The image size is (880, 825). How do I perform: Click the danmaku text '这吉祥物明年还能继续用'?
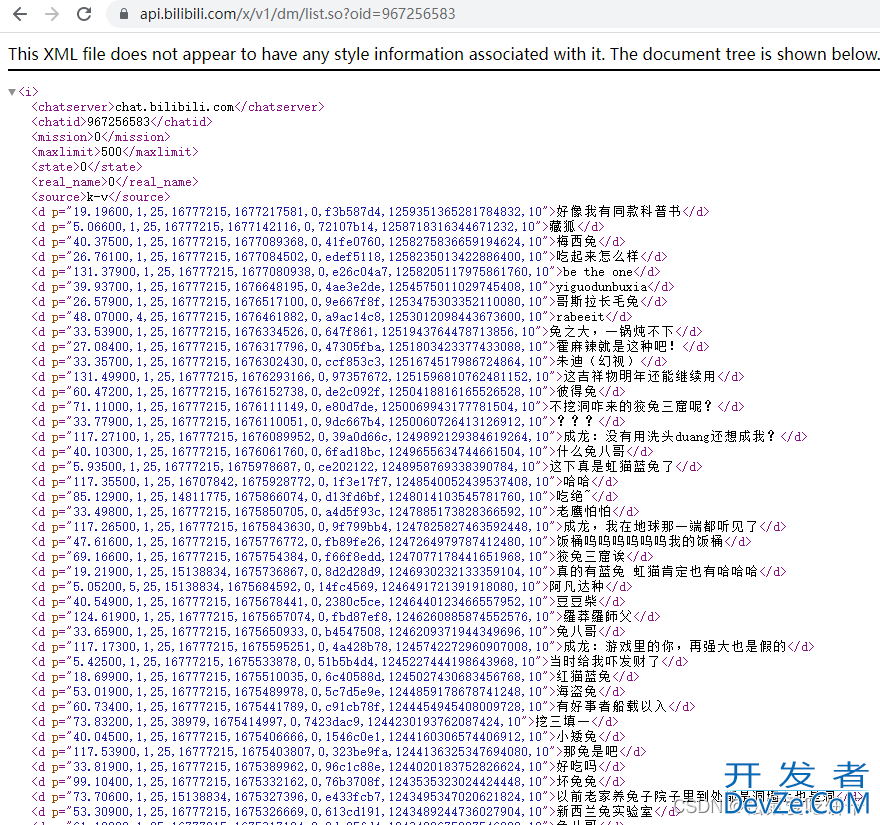[639, 377]
